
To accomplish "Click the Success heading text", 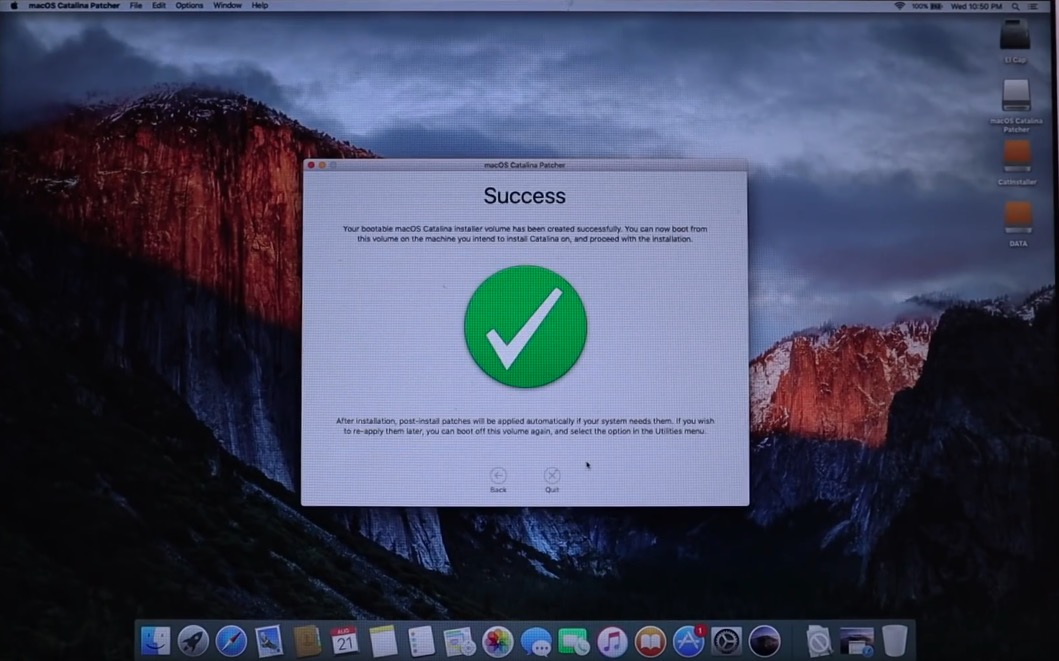I will [525, 196].
